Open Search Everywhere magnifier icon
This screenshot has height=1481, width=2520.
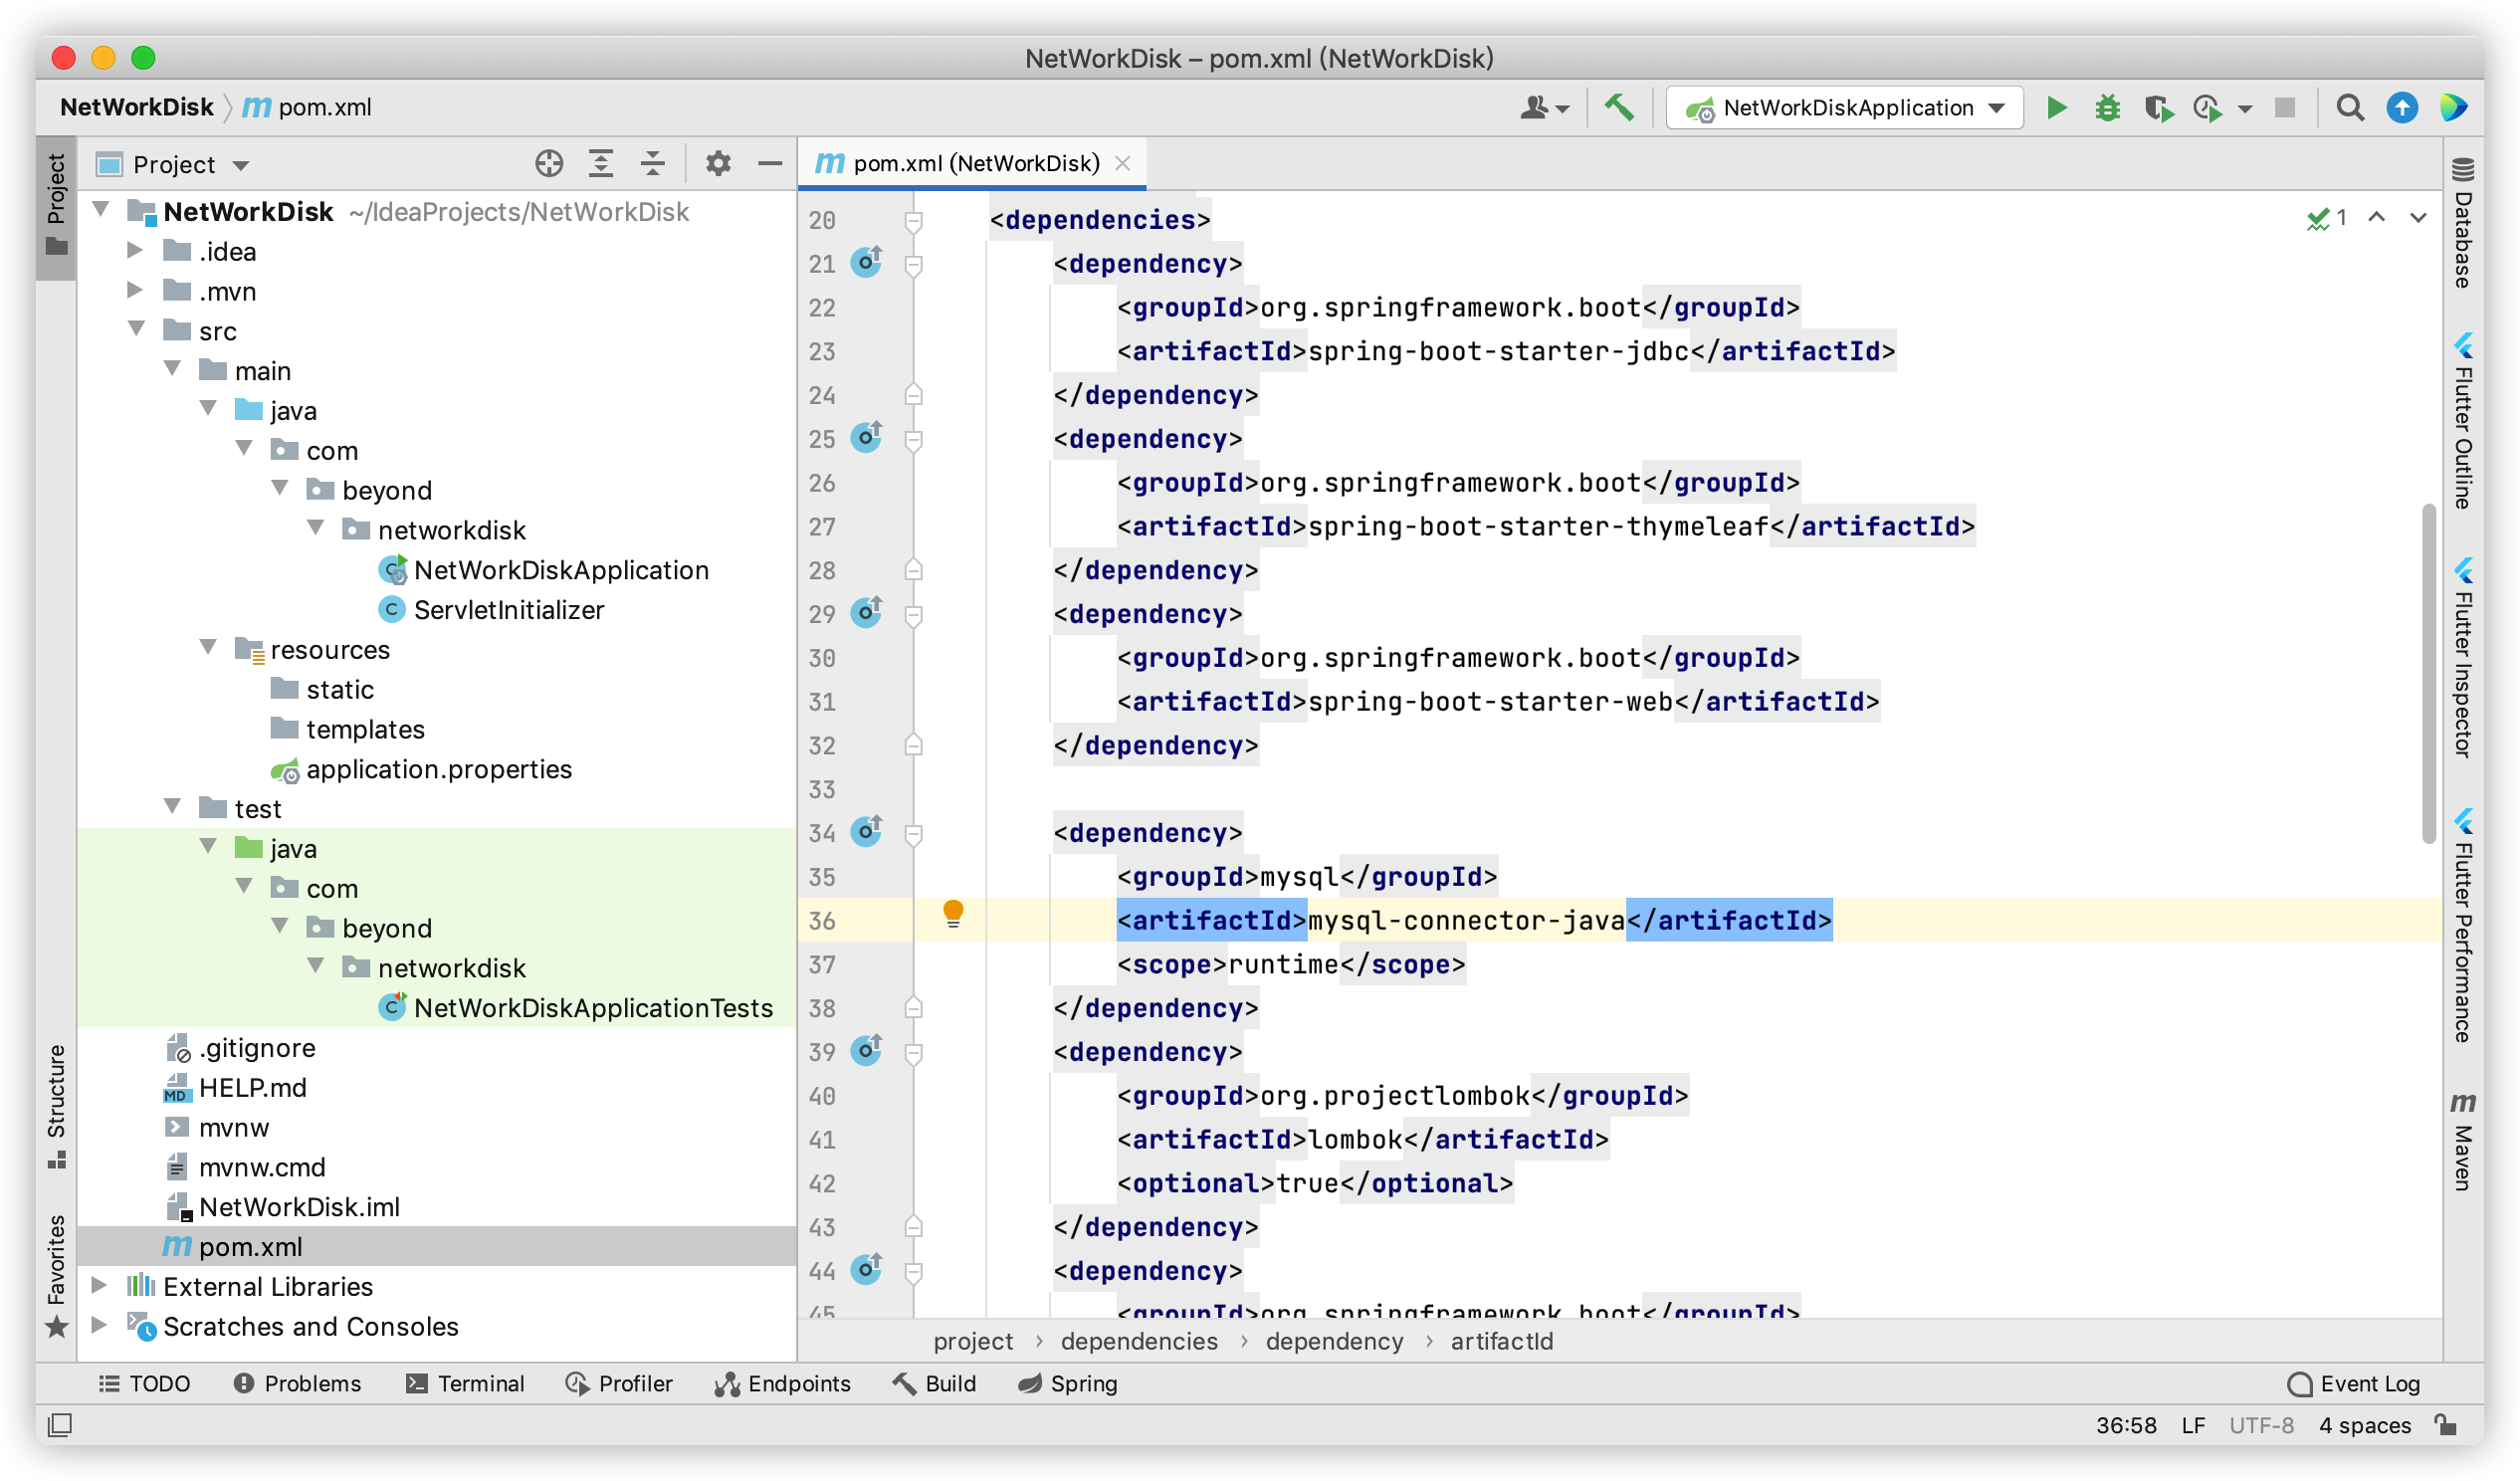pos(2350,108)
